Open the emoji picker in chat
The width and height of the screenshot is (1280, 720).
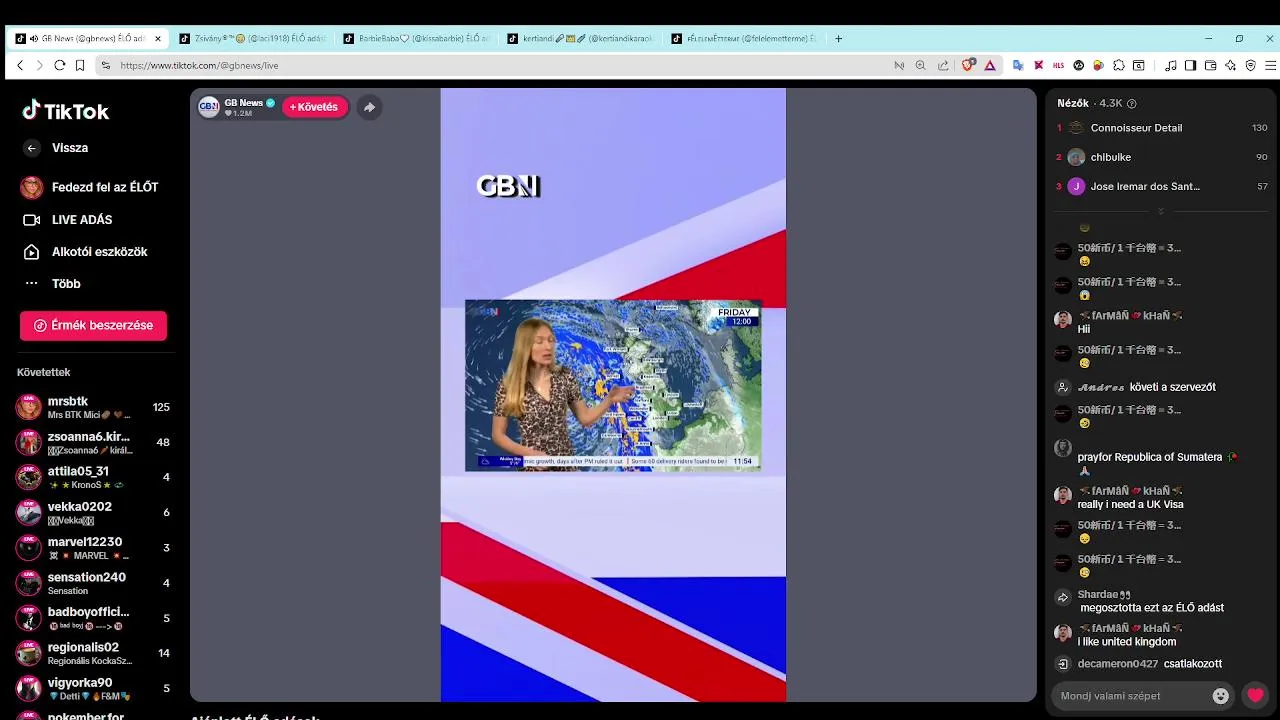point(1220,696)
